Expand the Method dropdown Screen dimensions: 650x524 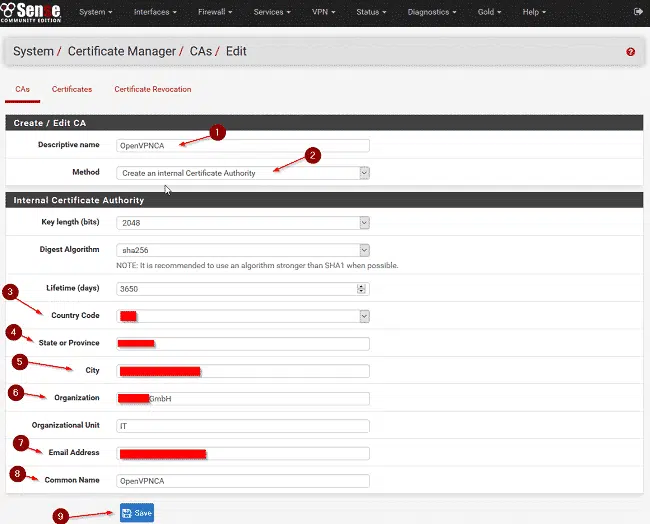[x=243, y=173]
